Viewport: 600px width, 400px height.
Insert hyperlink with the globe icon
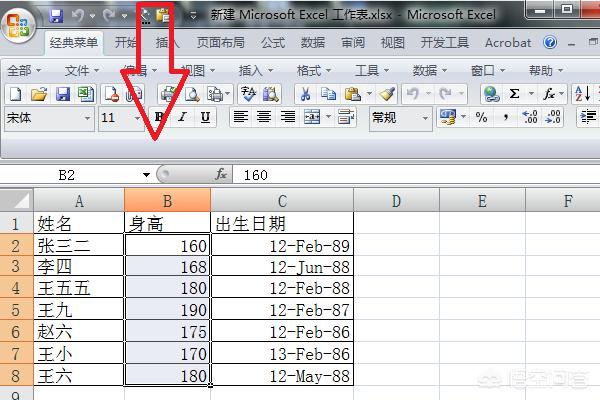point(491,94)
